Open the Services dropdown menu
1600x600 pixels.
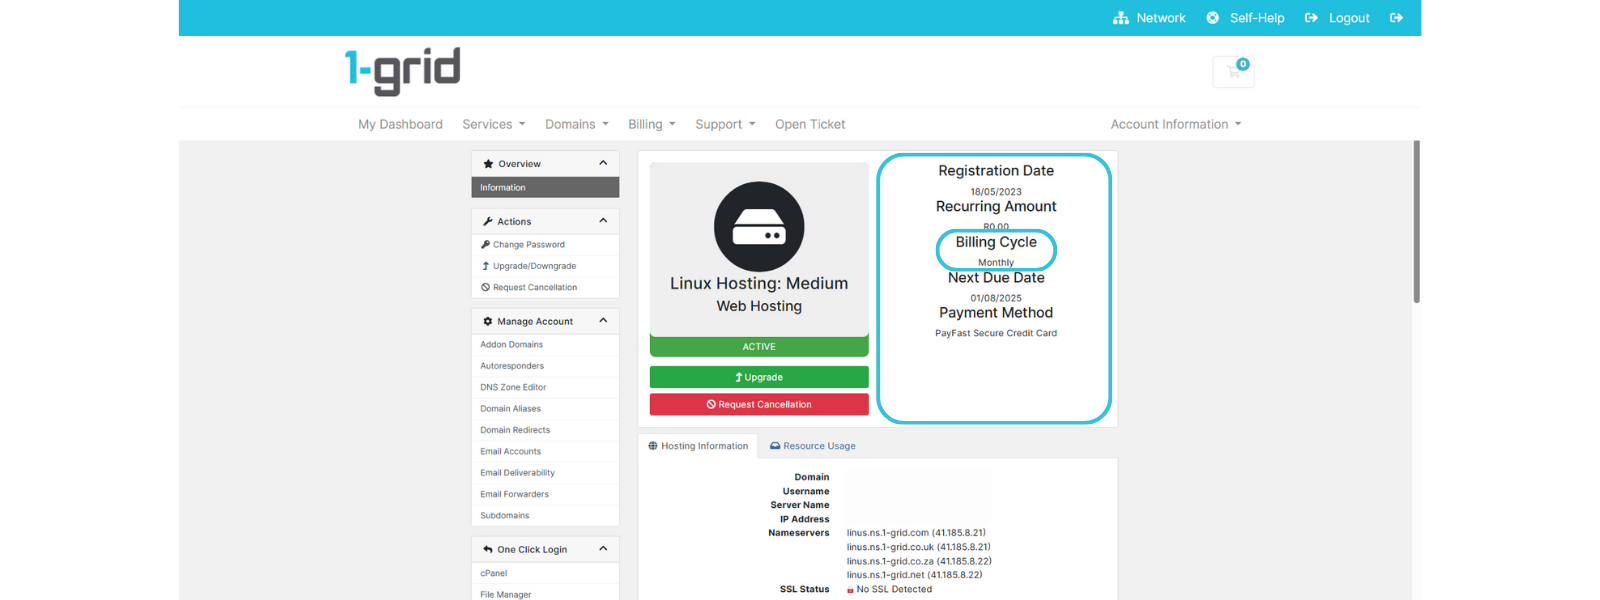coord(493,124)
